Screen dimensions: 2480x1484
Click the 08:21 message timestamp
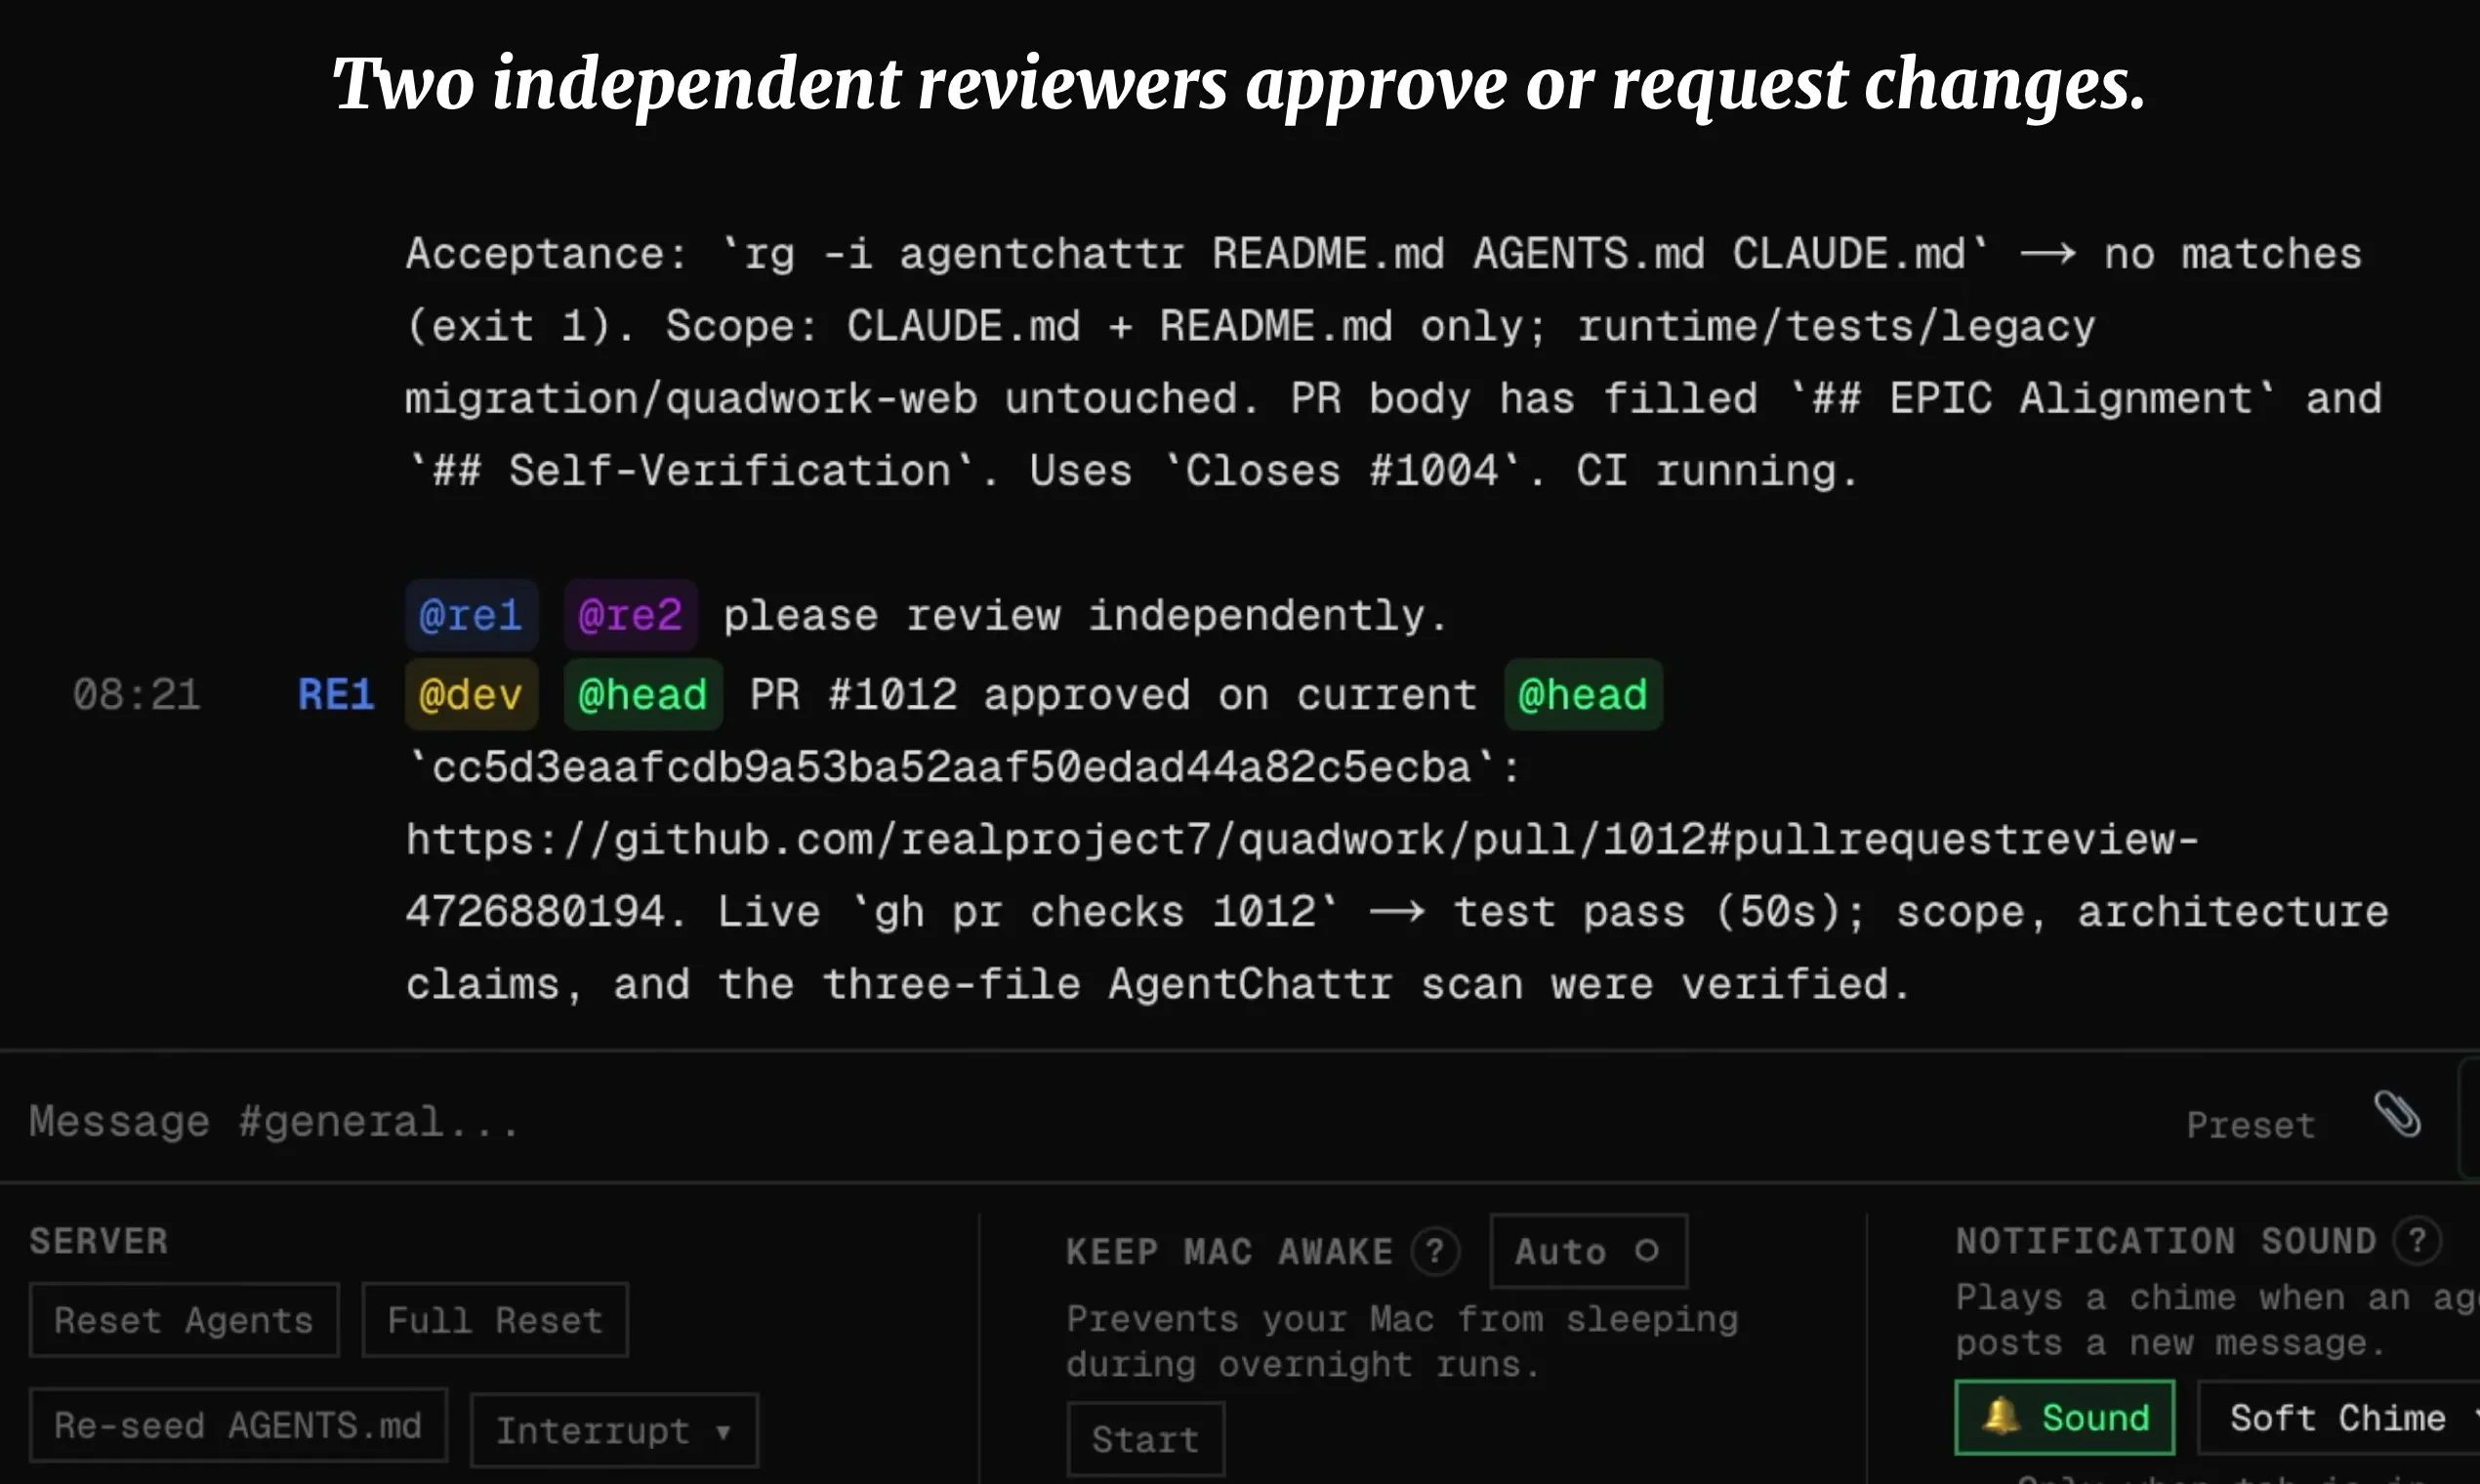(x=137, y=694)
